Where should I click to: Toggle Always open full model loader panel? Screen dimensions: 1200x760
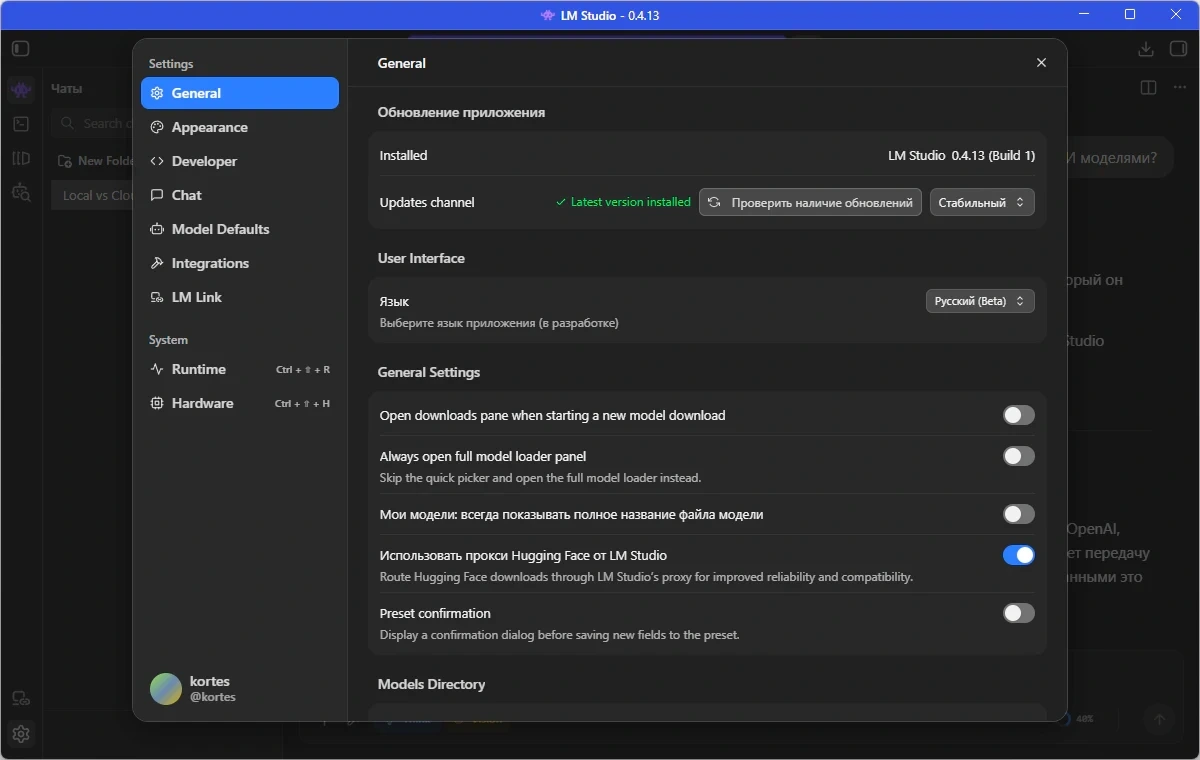pyautogui.click(x=1019, y=456)
